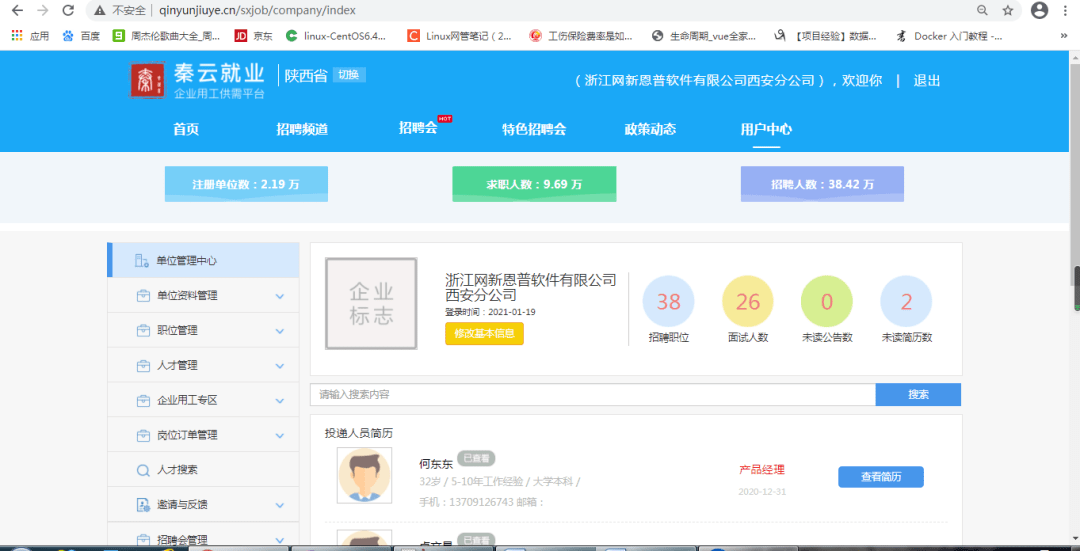Expand 岗位订单管理 chevron
This screenshot has width=1080, height=551.
280,436
